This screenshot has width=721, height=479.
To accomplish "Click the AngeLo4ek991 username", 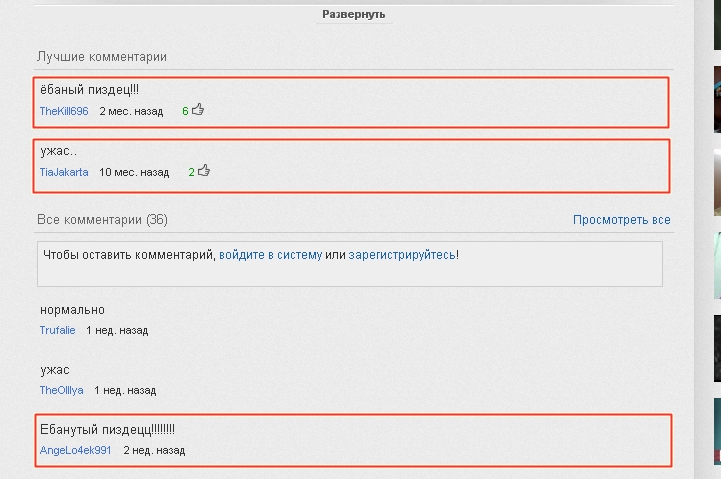I will (x=75, y=450).
